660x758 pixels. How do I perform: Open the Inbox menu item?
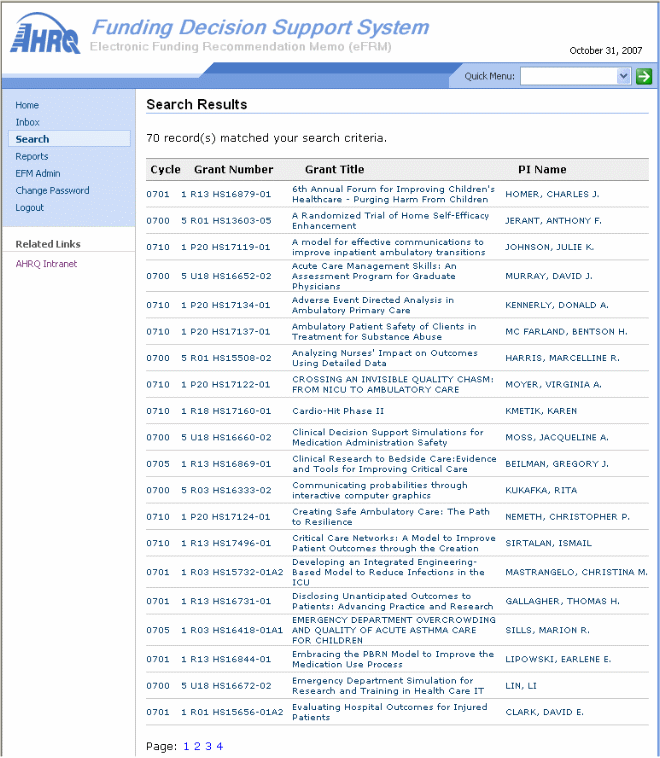click(28, 122)
